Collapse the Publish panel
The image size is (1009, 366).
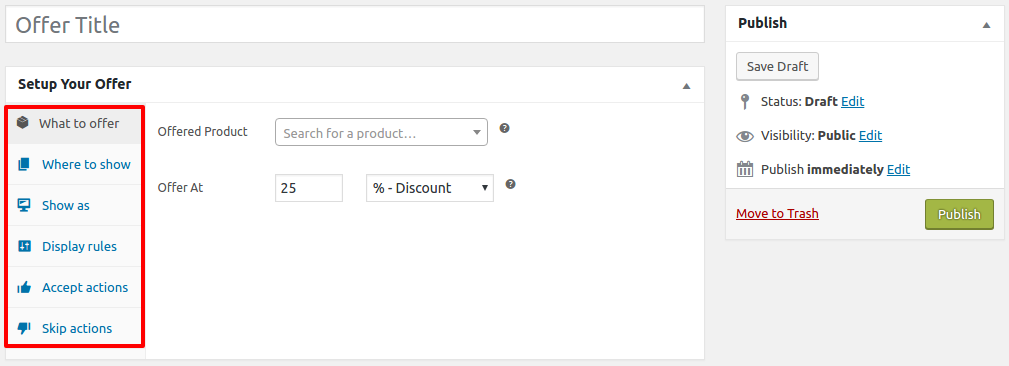986,25
